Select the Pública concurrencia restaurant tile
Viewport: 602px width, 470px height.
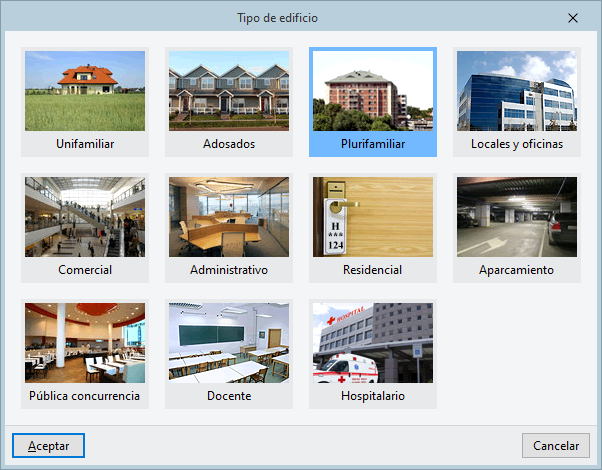click(85, 354)
